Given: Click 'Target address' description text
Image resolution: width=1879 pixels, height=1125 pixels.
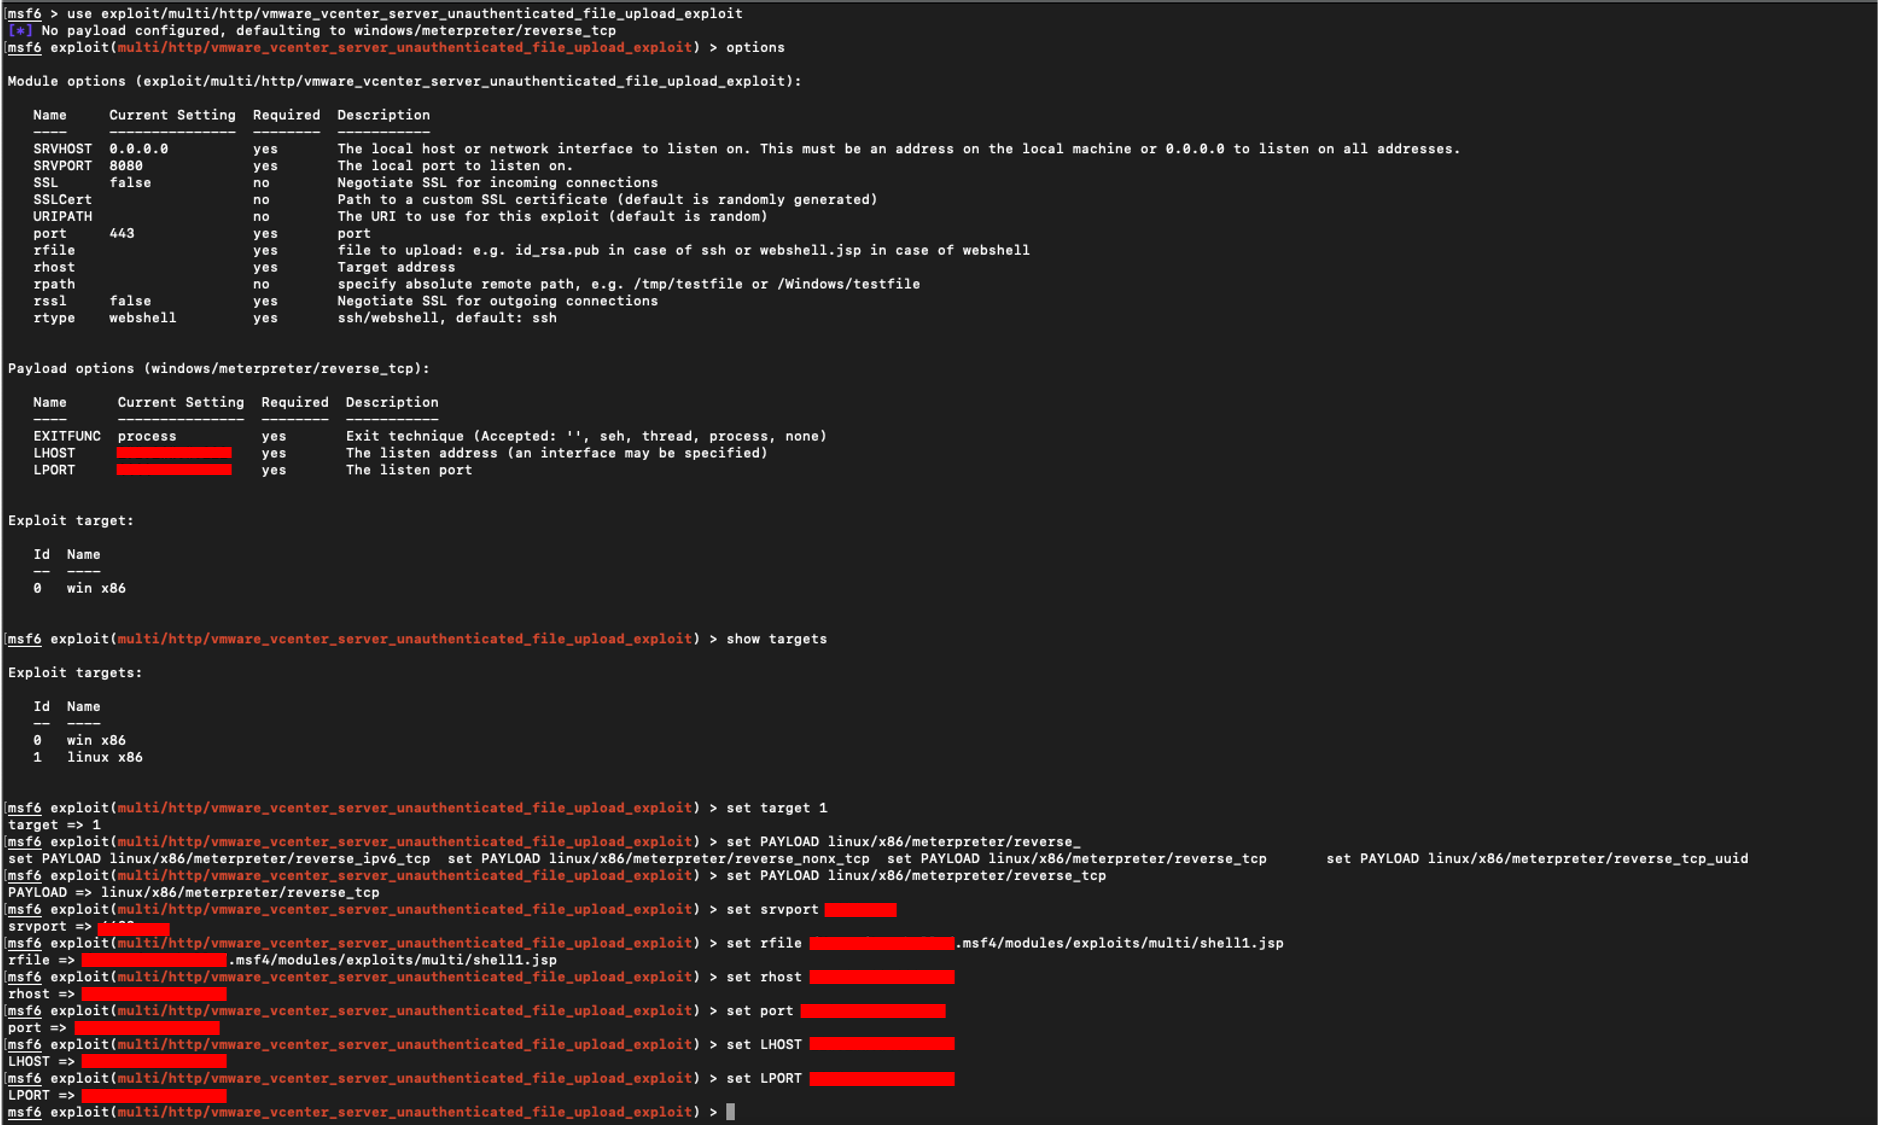Looking at the screenshot, I should 396,267.
